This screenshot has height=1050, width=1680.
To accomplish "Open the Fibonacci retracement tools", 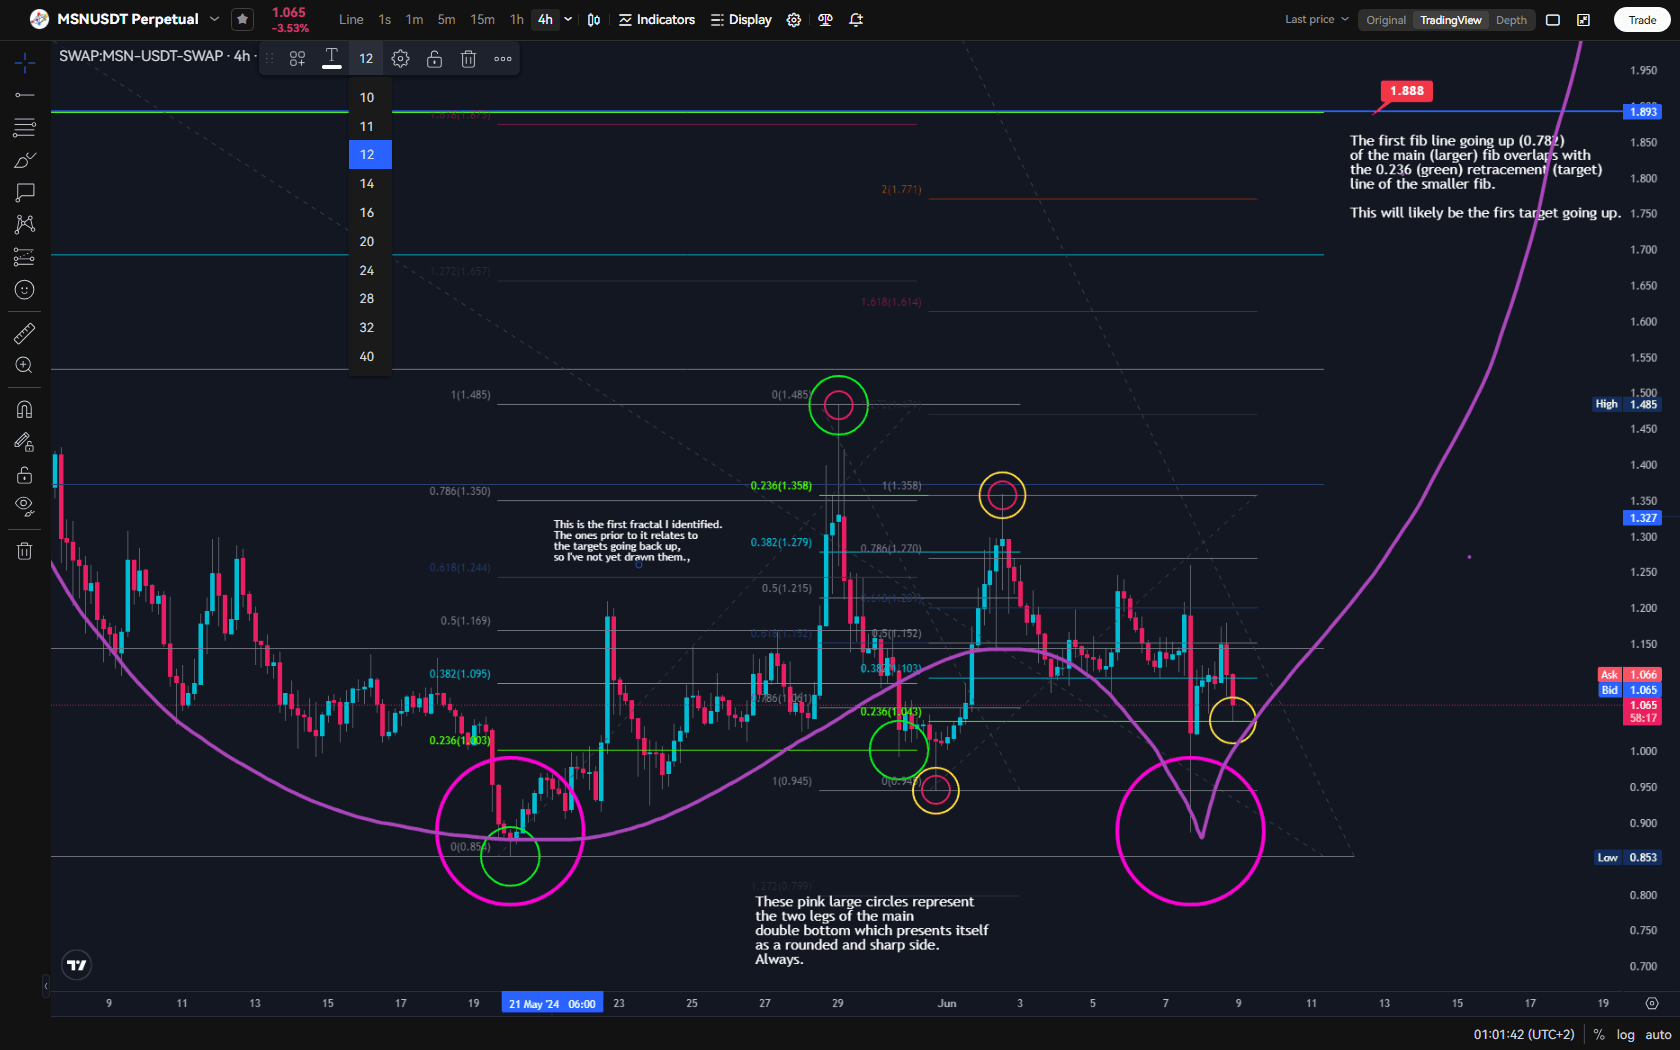I will pyautogui.click(x=25, y=127).
